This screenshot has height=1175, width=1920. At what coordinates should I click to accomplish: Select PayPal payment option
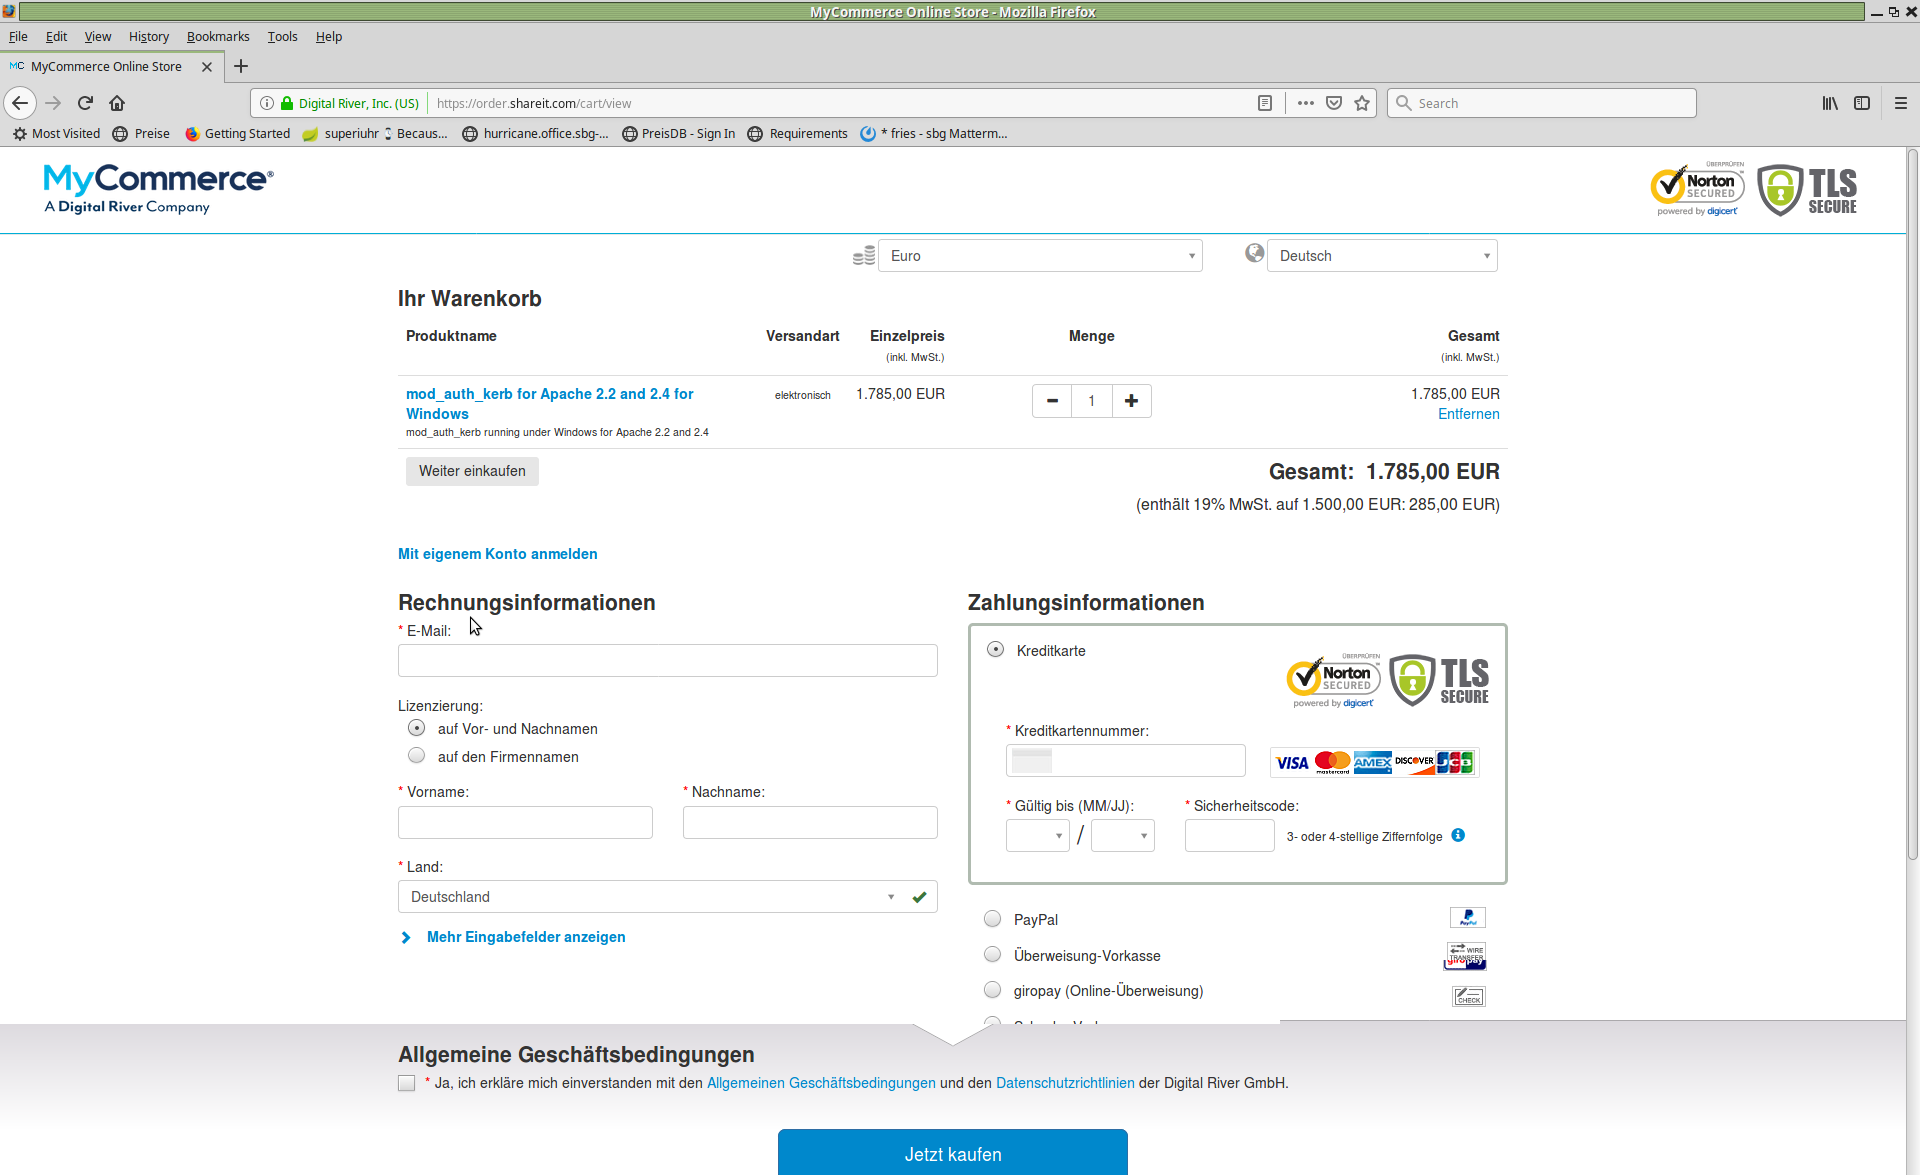pos(992,919)
